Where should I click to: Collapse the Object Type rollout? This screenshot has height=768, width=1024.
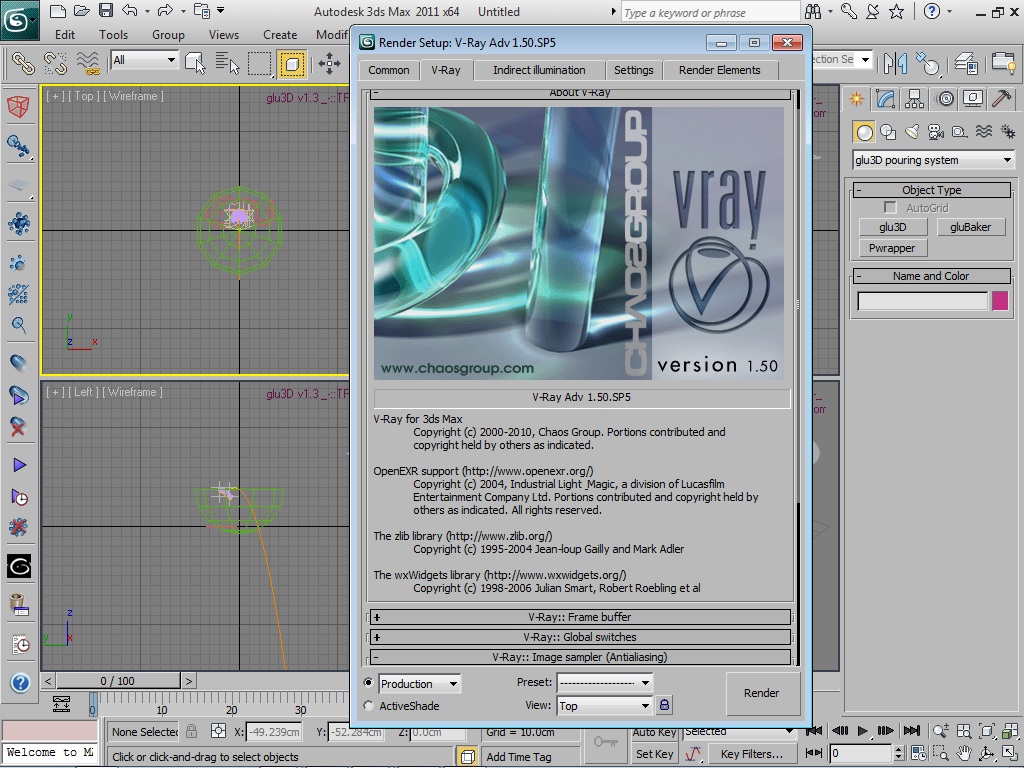click(931, 190)
